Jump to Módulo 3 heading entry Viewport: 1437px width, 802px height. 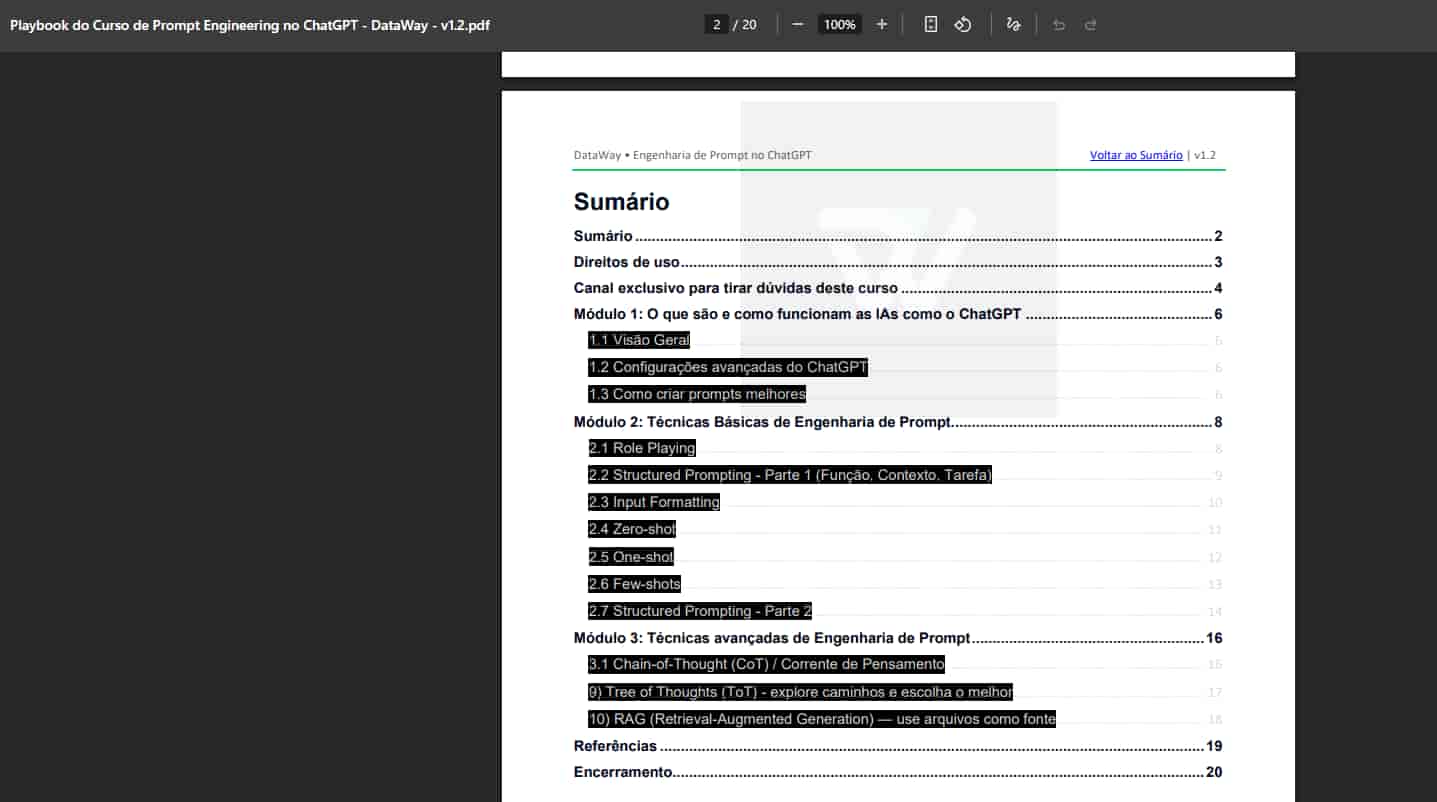click(771, 638)
